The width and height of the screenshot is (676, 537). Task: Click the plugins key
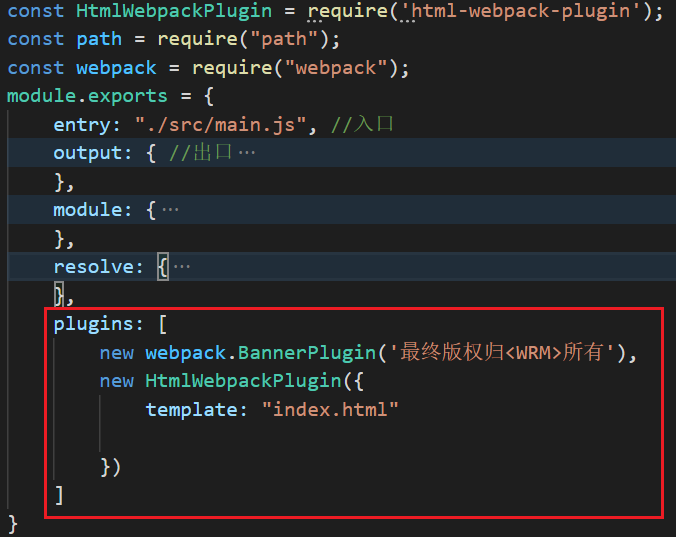(x=93, y=324)
